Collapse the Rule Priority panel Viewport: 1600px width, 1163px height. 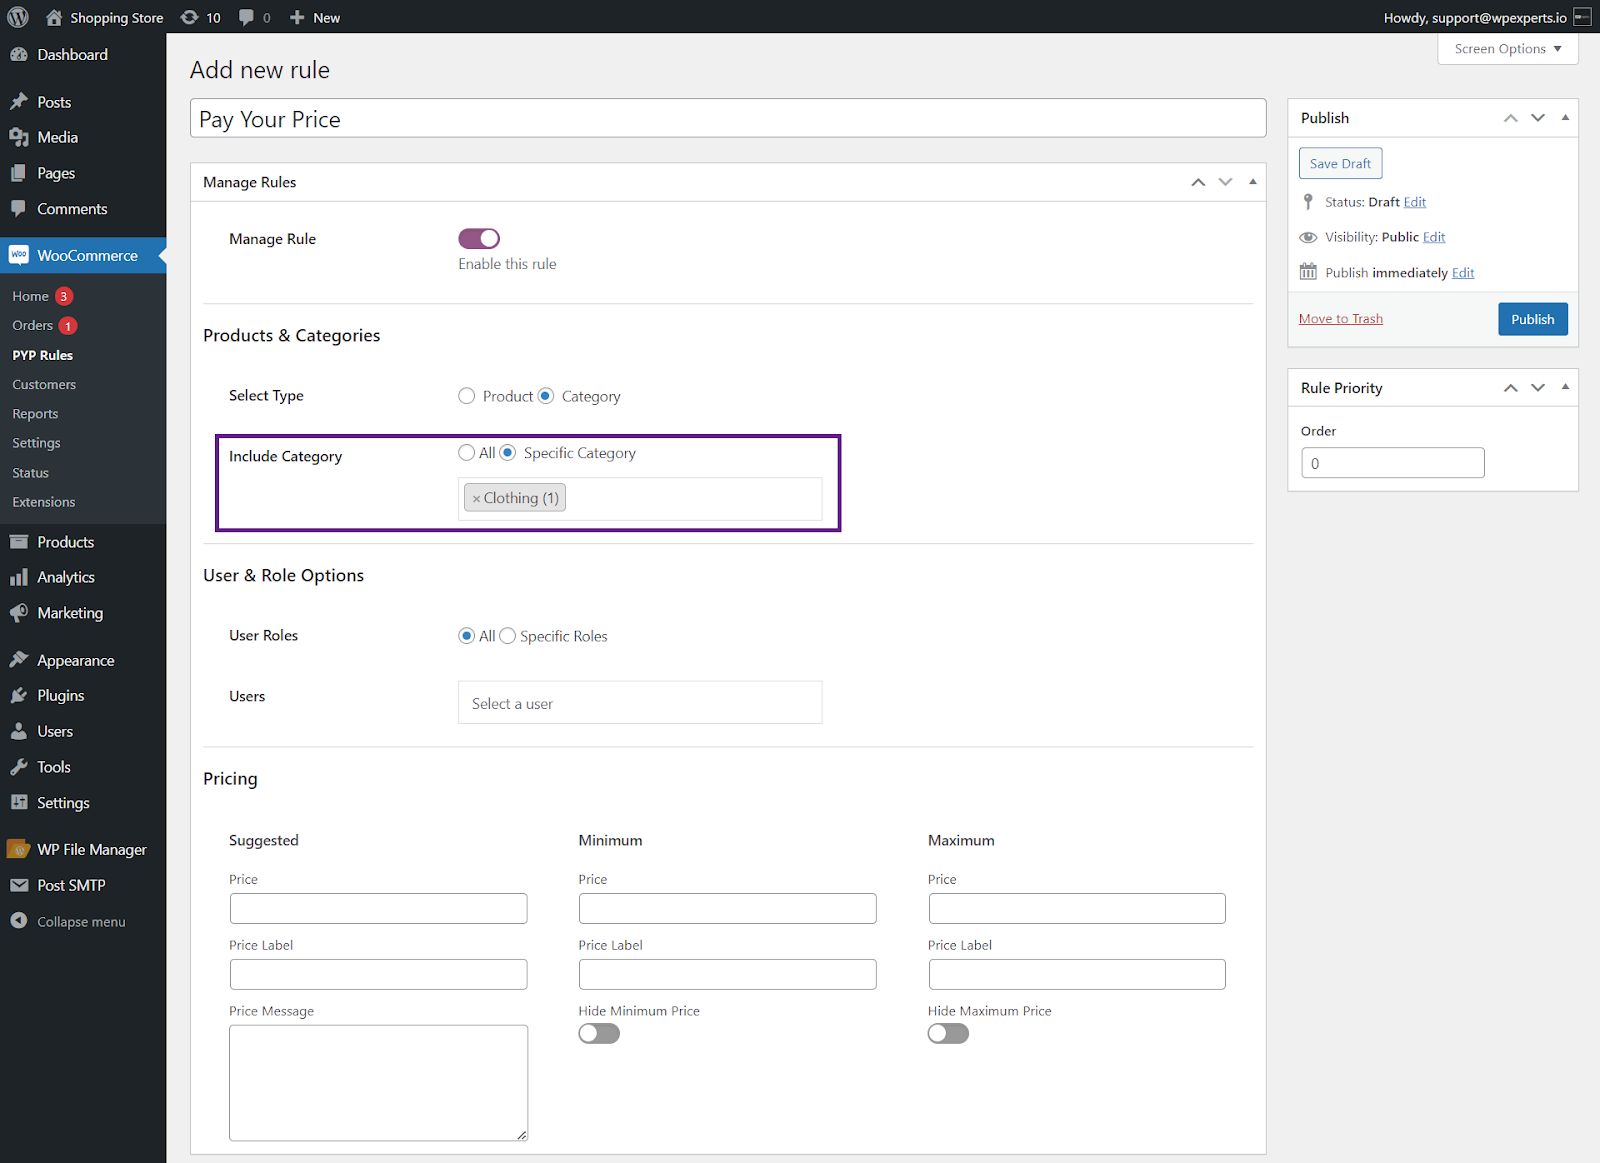pos(1565,388)
